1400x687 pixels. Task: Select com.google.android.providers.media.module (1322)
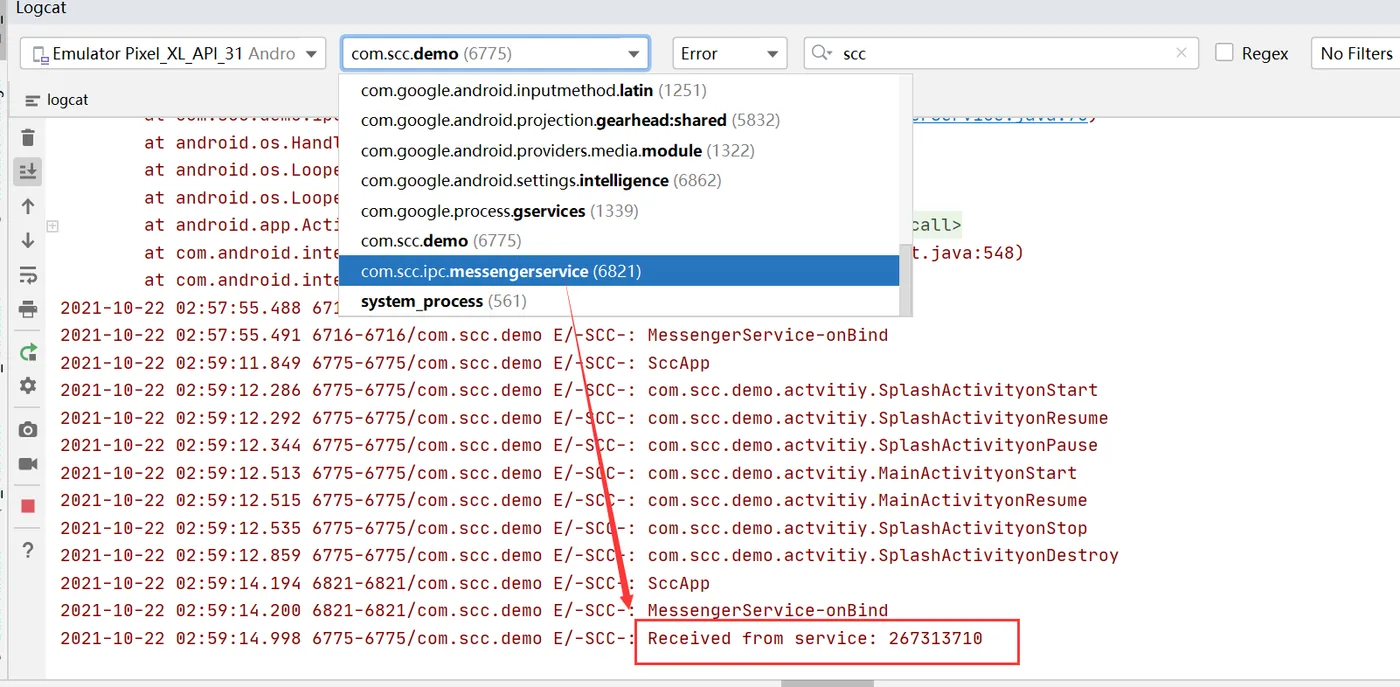click(x=618, y=150)
